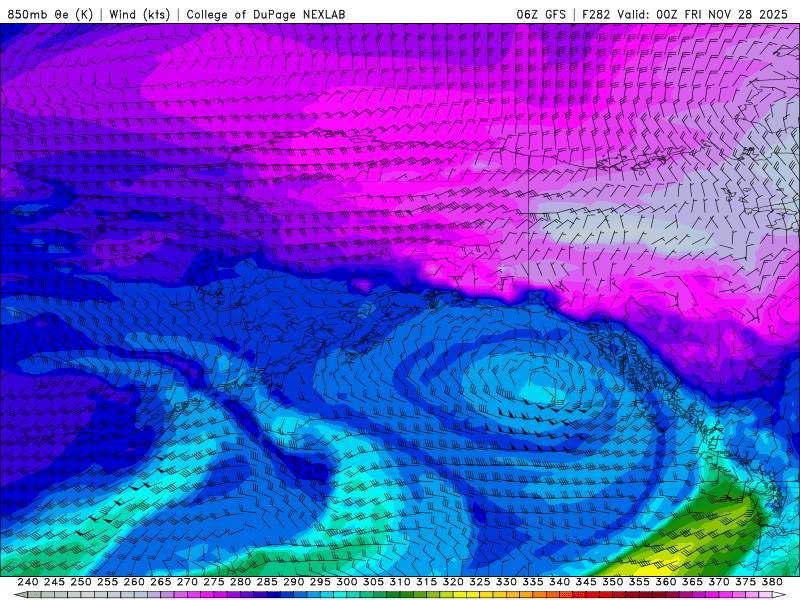This screenshot has height=600, width=800.
Task: Select the 330 scale number
Action: [x=506, y=582]
